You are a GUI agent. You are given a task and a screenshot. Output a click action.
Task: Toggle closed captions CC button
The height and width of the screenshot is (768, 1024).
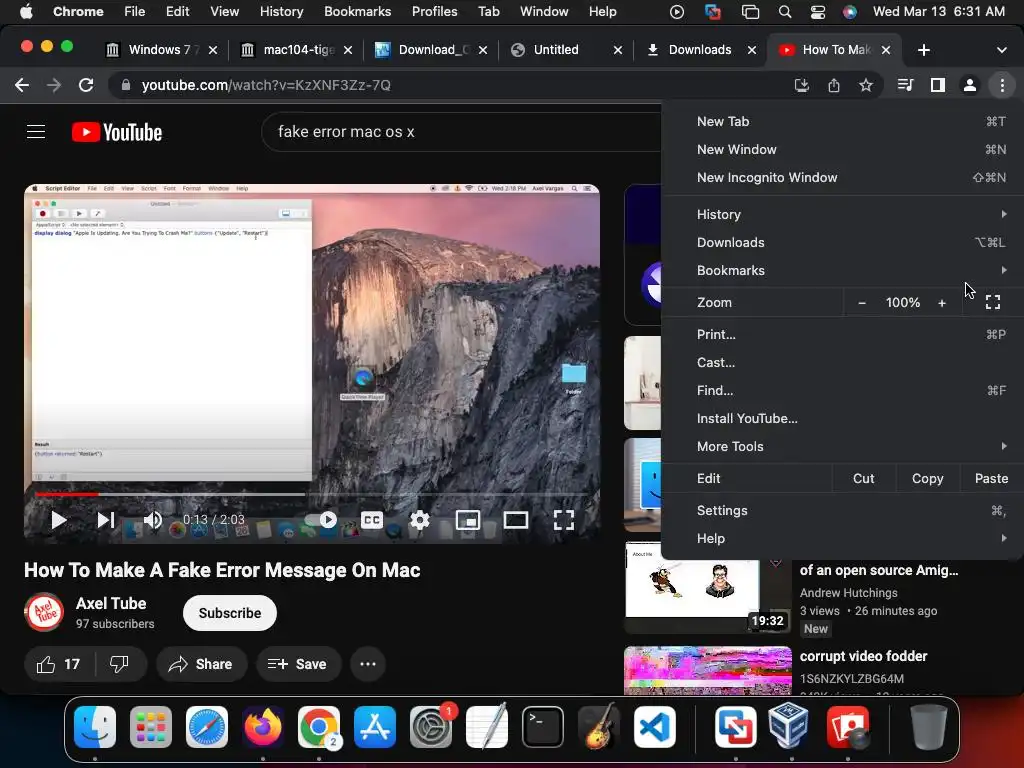[372, 520]
